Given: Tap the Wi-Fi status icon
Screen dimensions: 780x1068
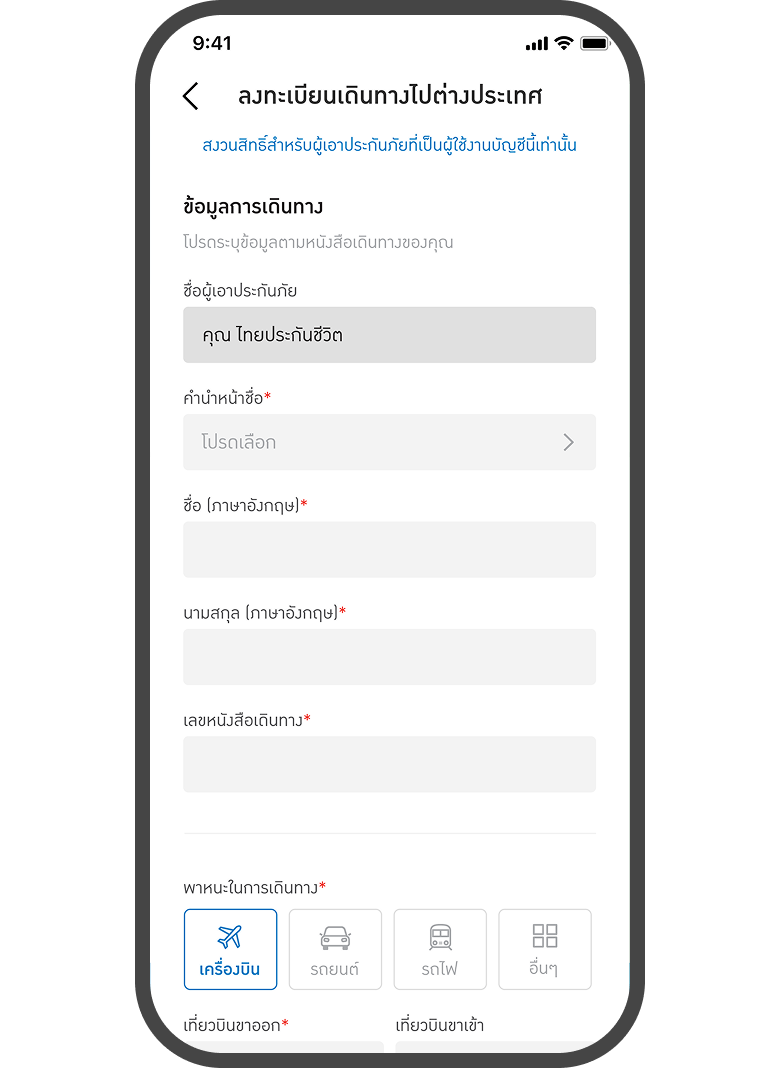Looking at the screenshot, I should pos(564,44).
